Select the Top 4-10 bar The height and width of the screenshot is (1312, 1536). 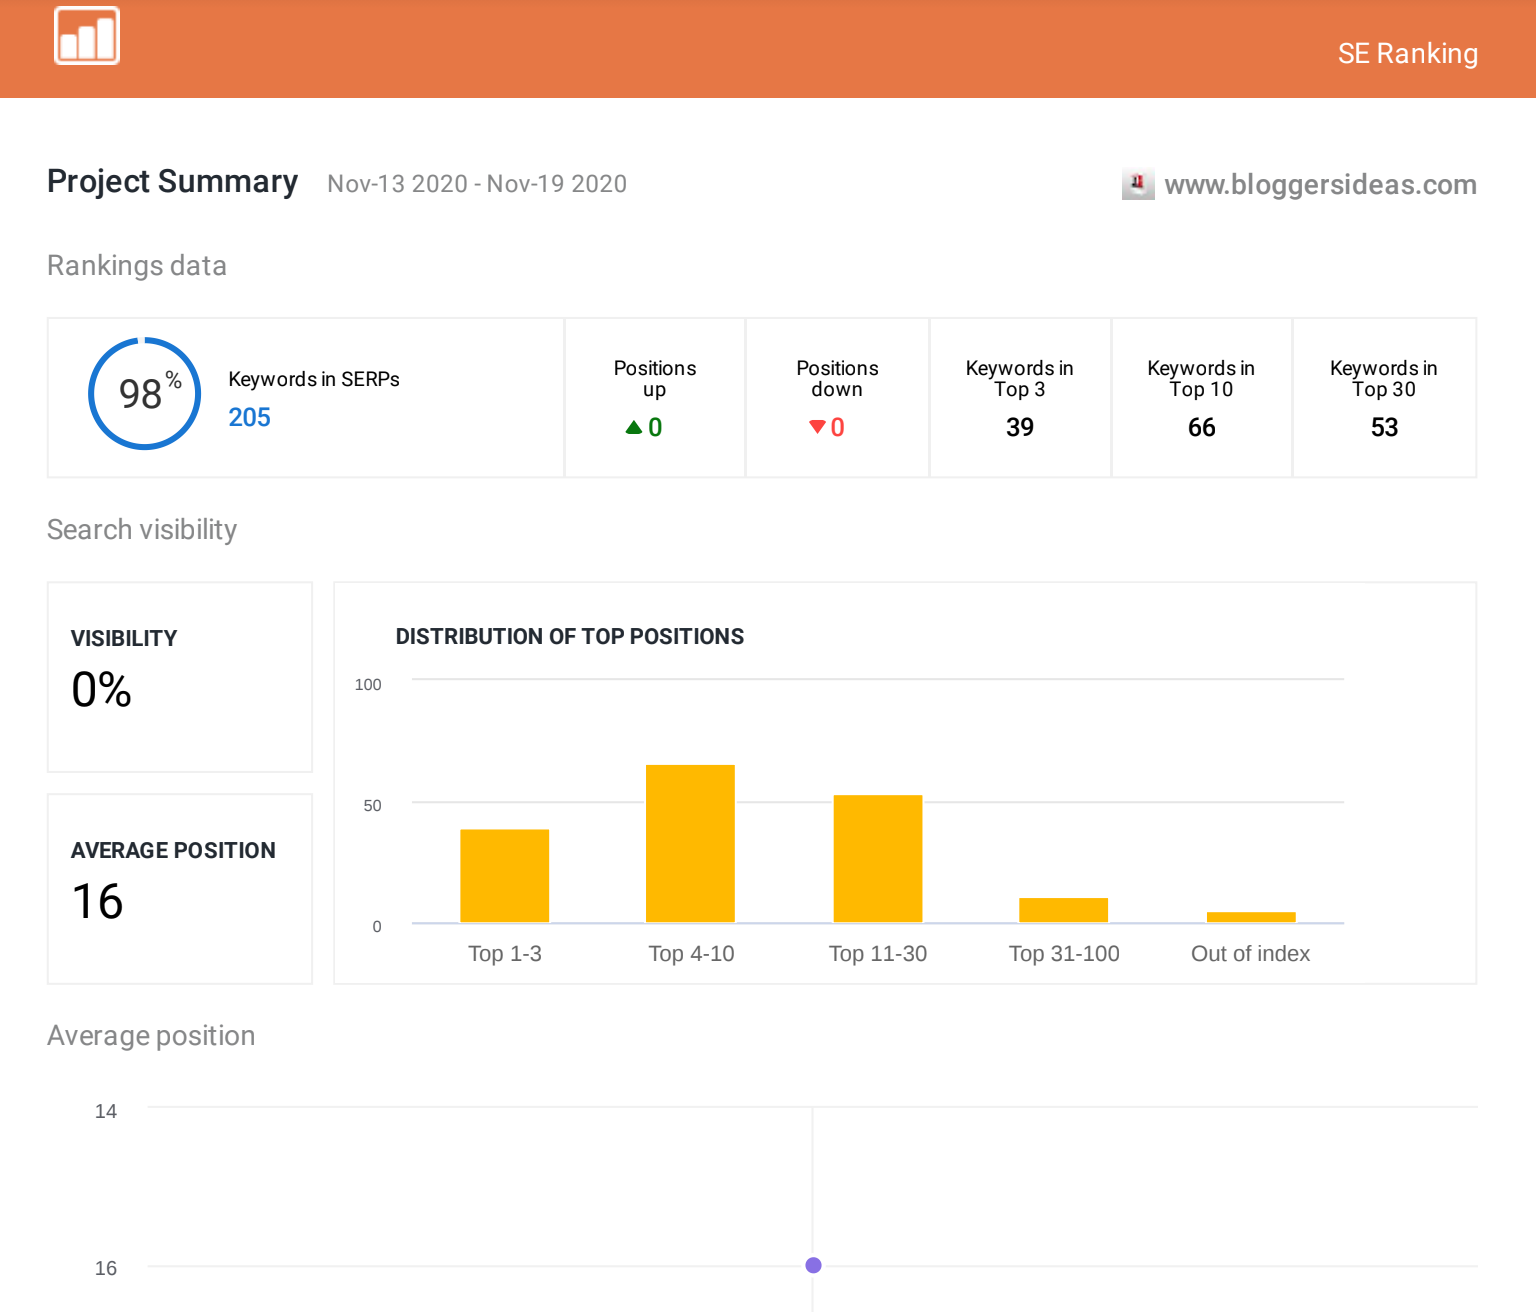(x=690, y=843)
